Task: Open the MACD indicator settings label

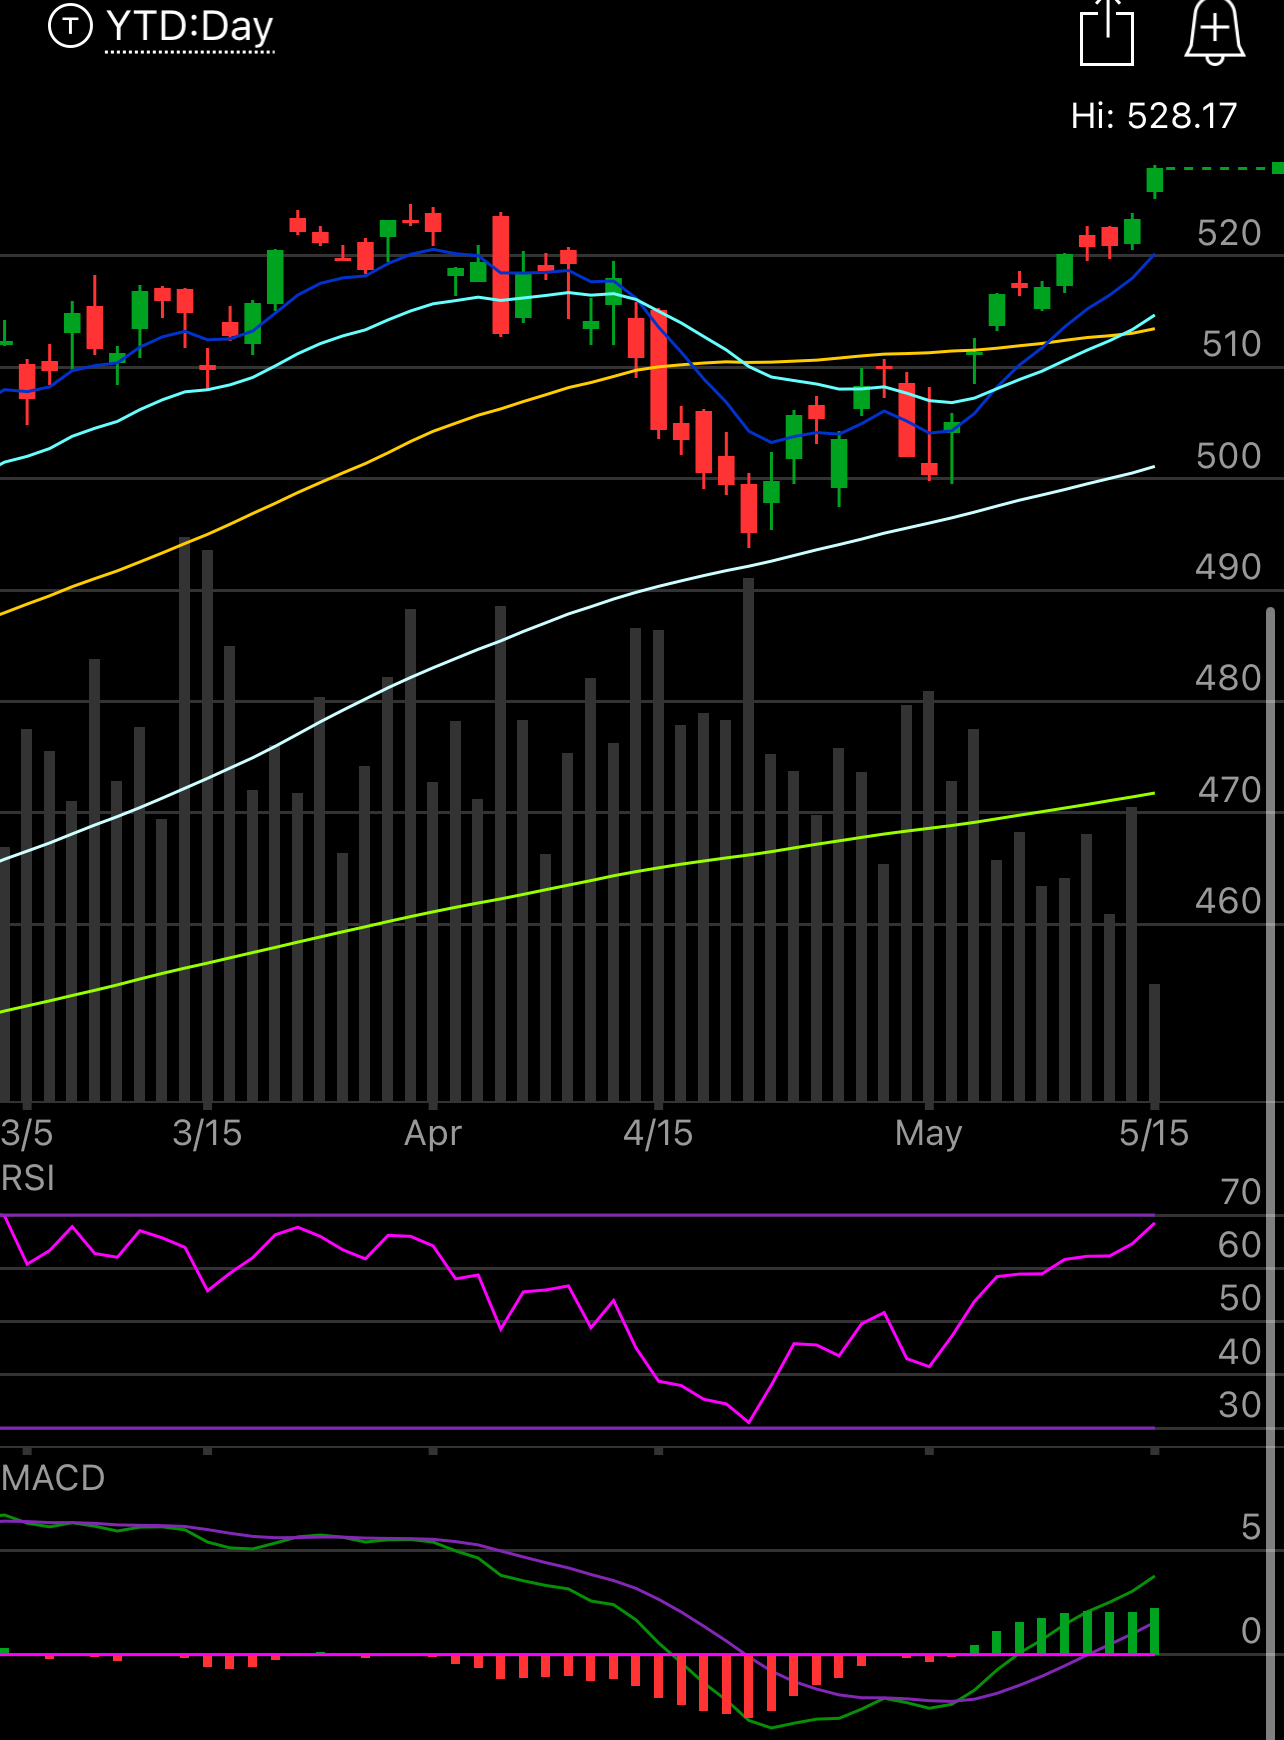Action: click(53, 1478)
